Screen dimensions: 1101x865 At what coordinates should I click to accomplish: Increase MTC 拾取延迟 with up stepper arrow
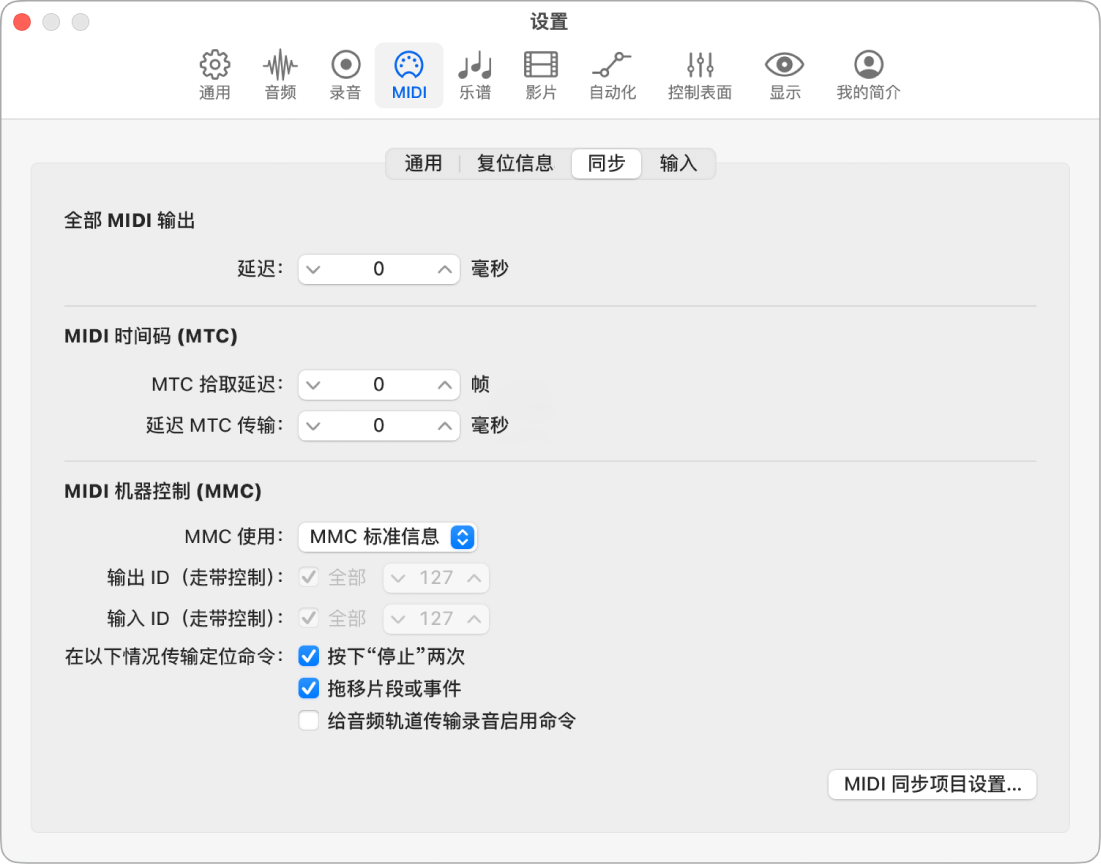447,384
